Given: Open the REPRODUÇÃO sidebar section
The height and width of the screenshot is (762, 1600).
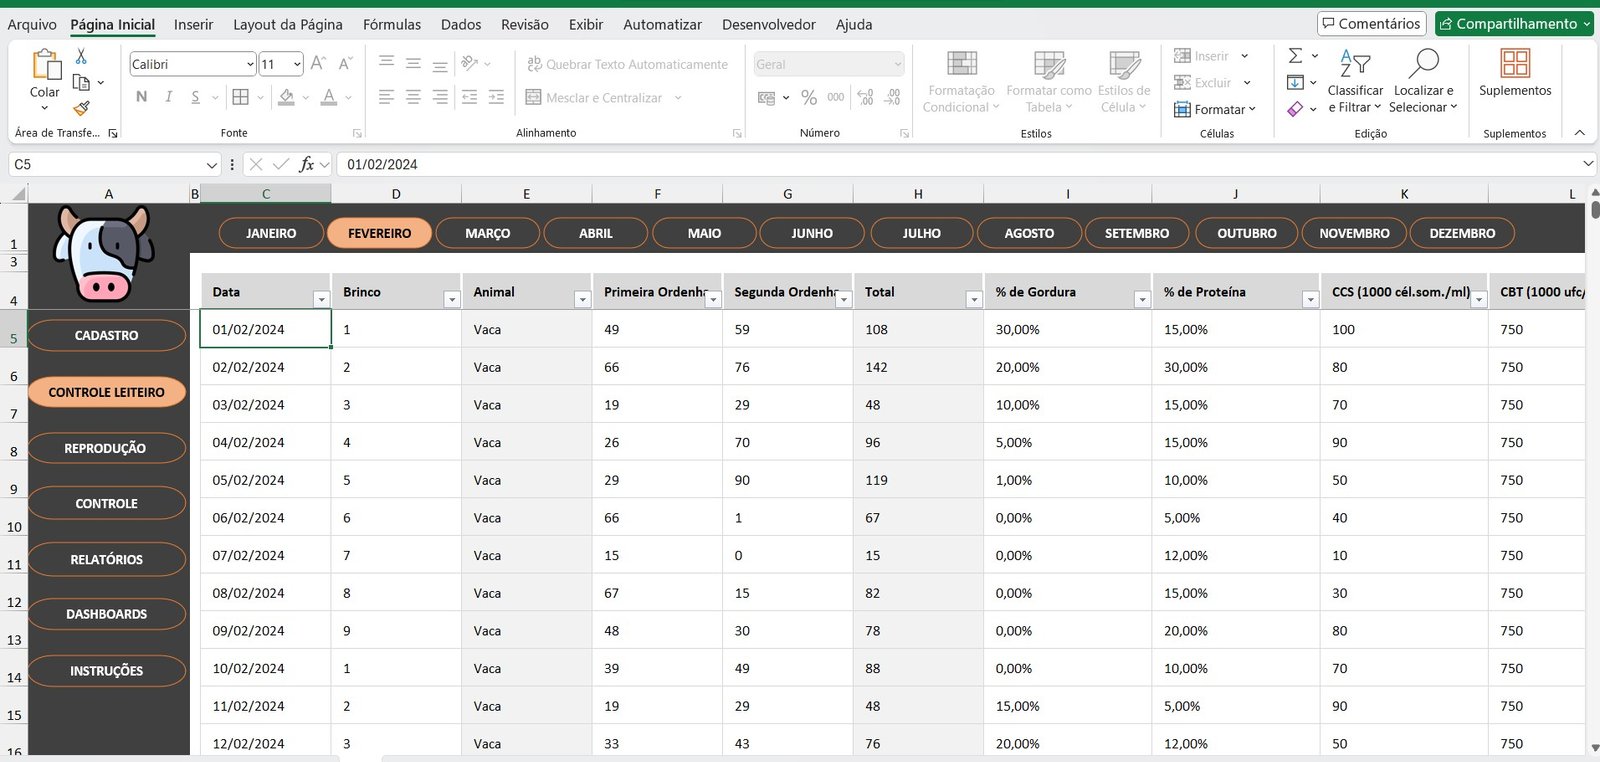Looking at the screenshot, I should 107,448.
